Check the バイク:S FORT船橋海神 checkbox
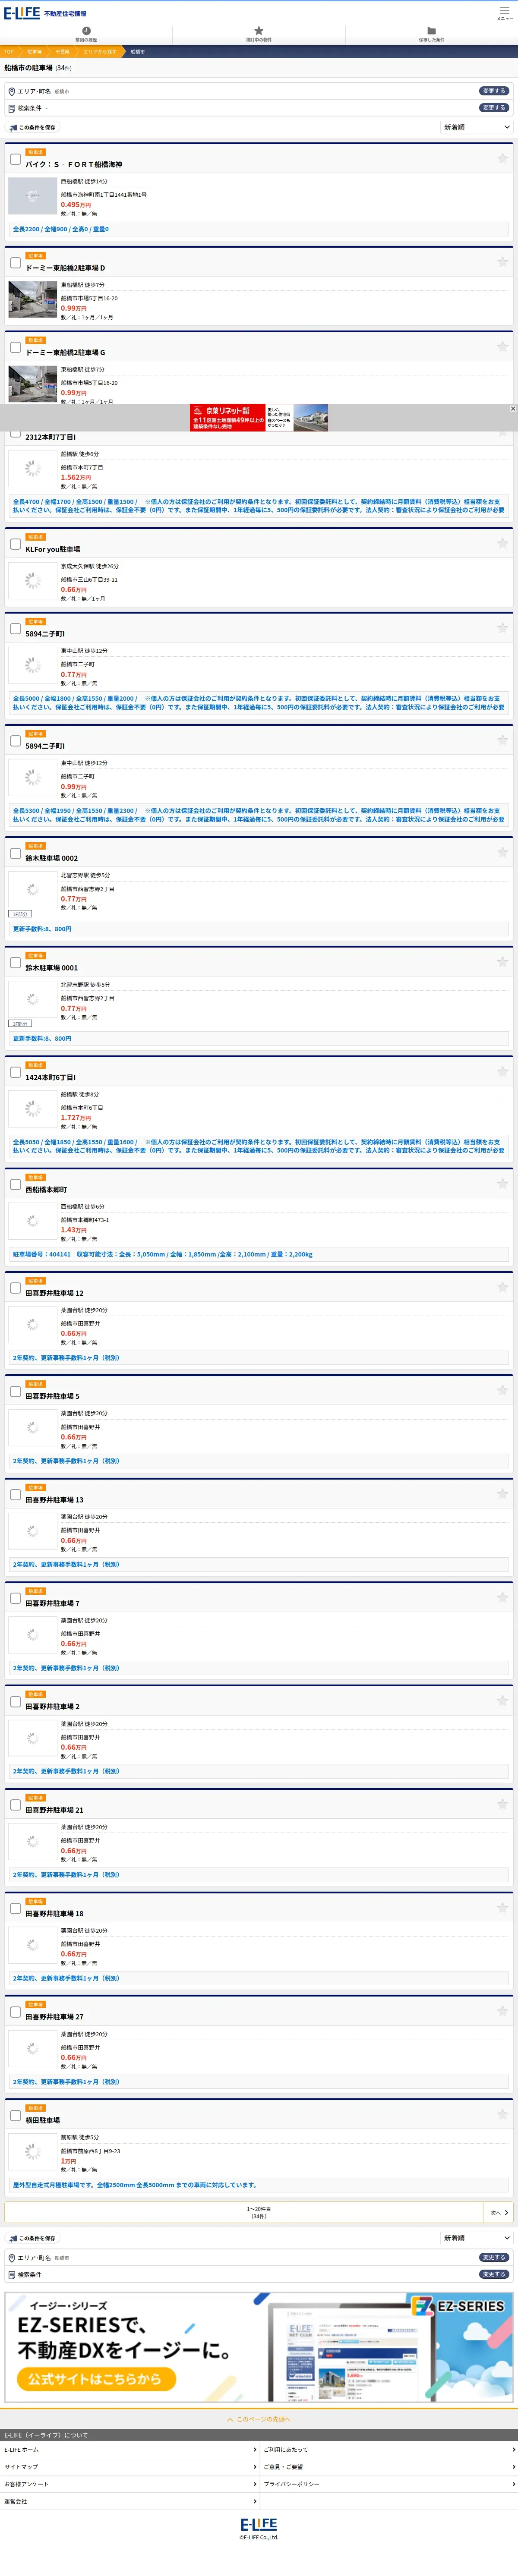 pyautogui.click(x=15, y=159)
